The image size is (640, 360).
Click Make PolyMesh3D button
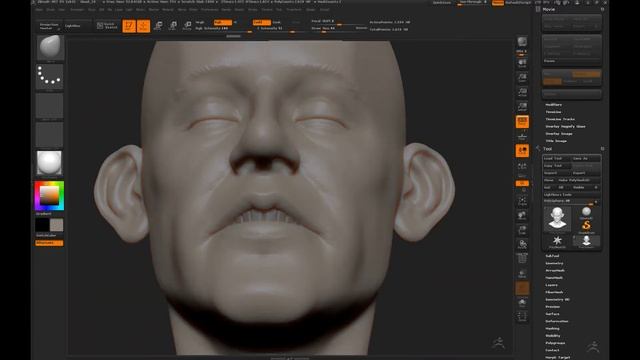pyautogui.click(x=580, y=180)
